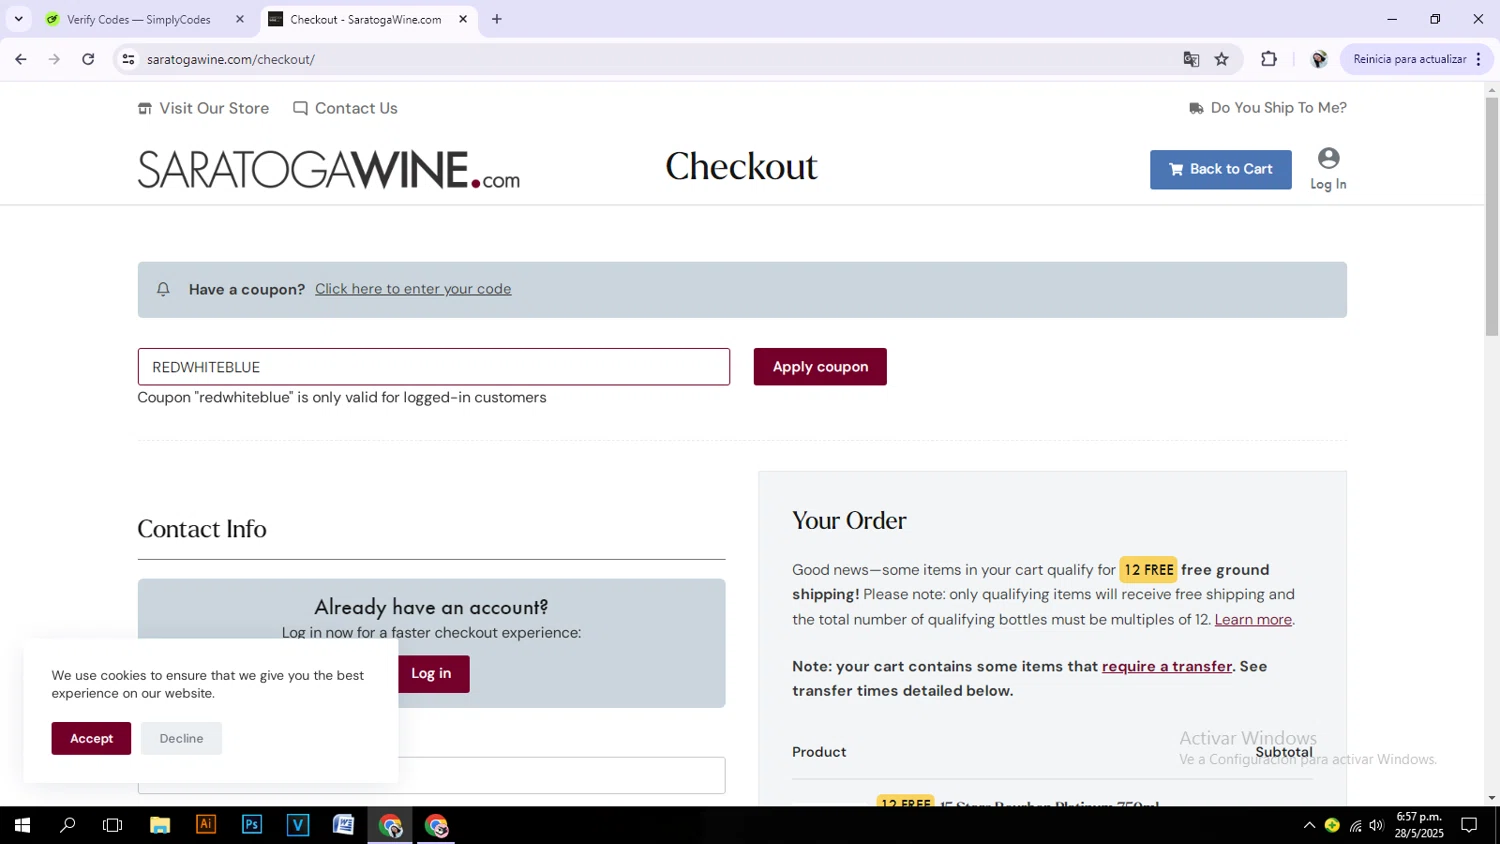Open Chrome three-dot menu

coord(1478,59)
